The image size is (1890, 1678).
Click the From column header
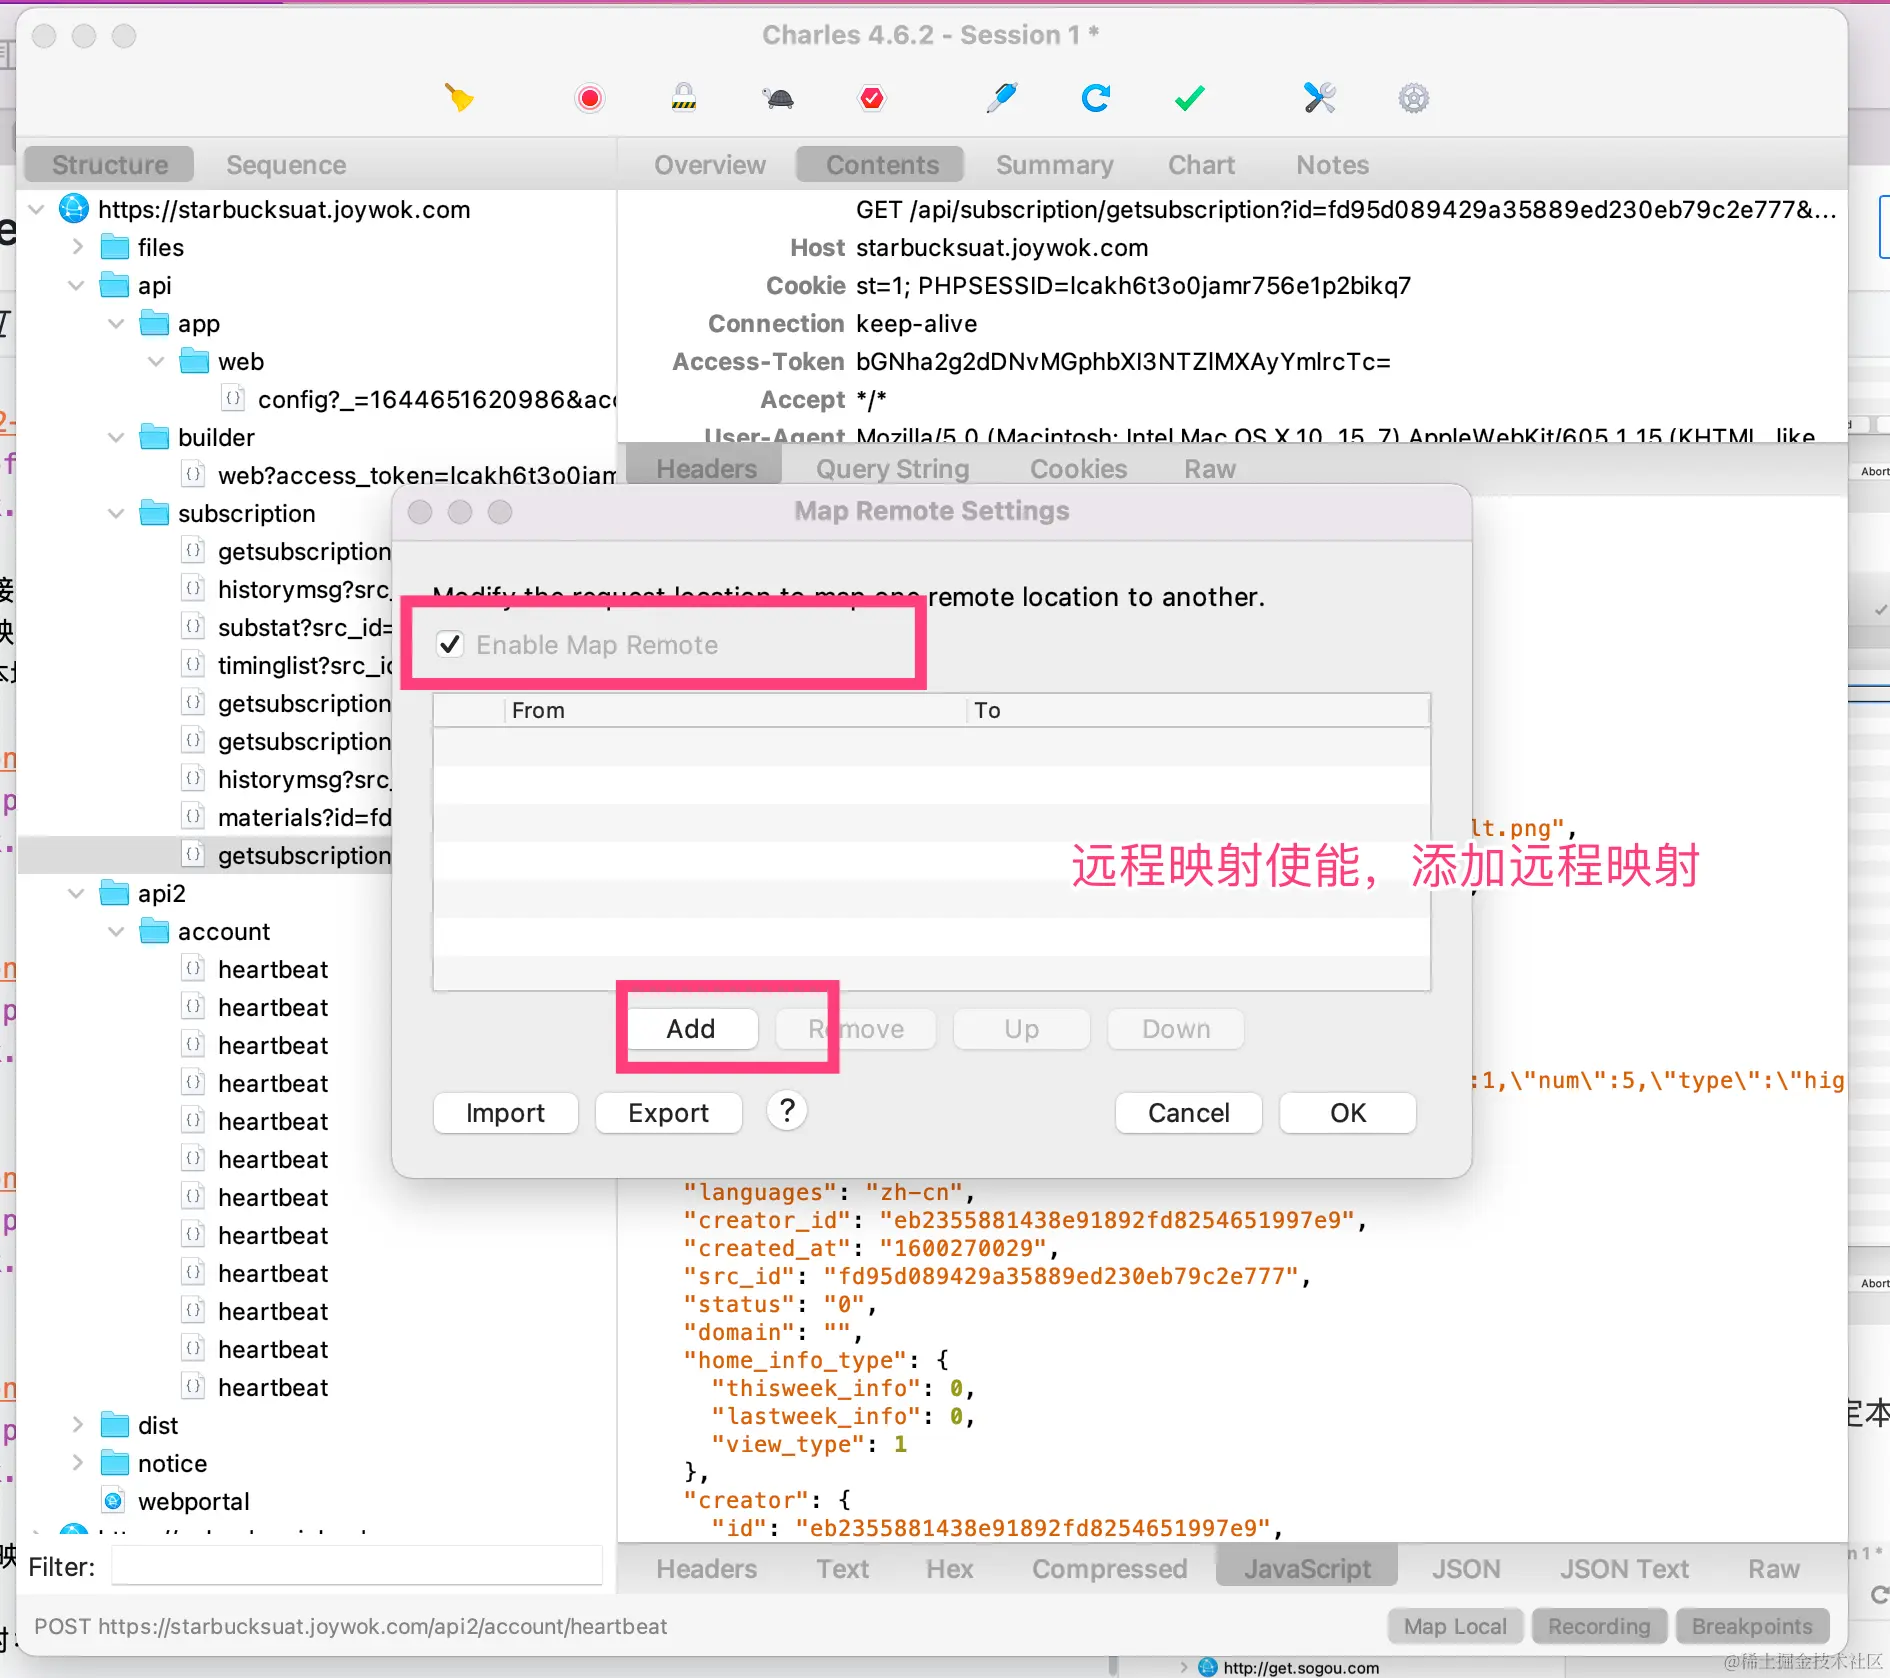coord(734,710)
